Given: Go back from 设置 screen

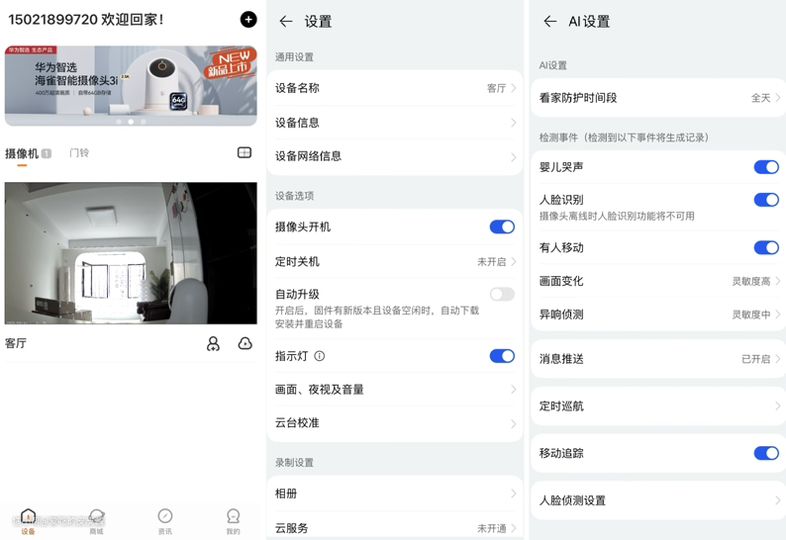Looking at the screenshot, I should [x=286, y=21].
